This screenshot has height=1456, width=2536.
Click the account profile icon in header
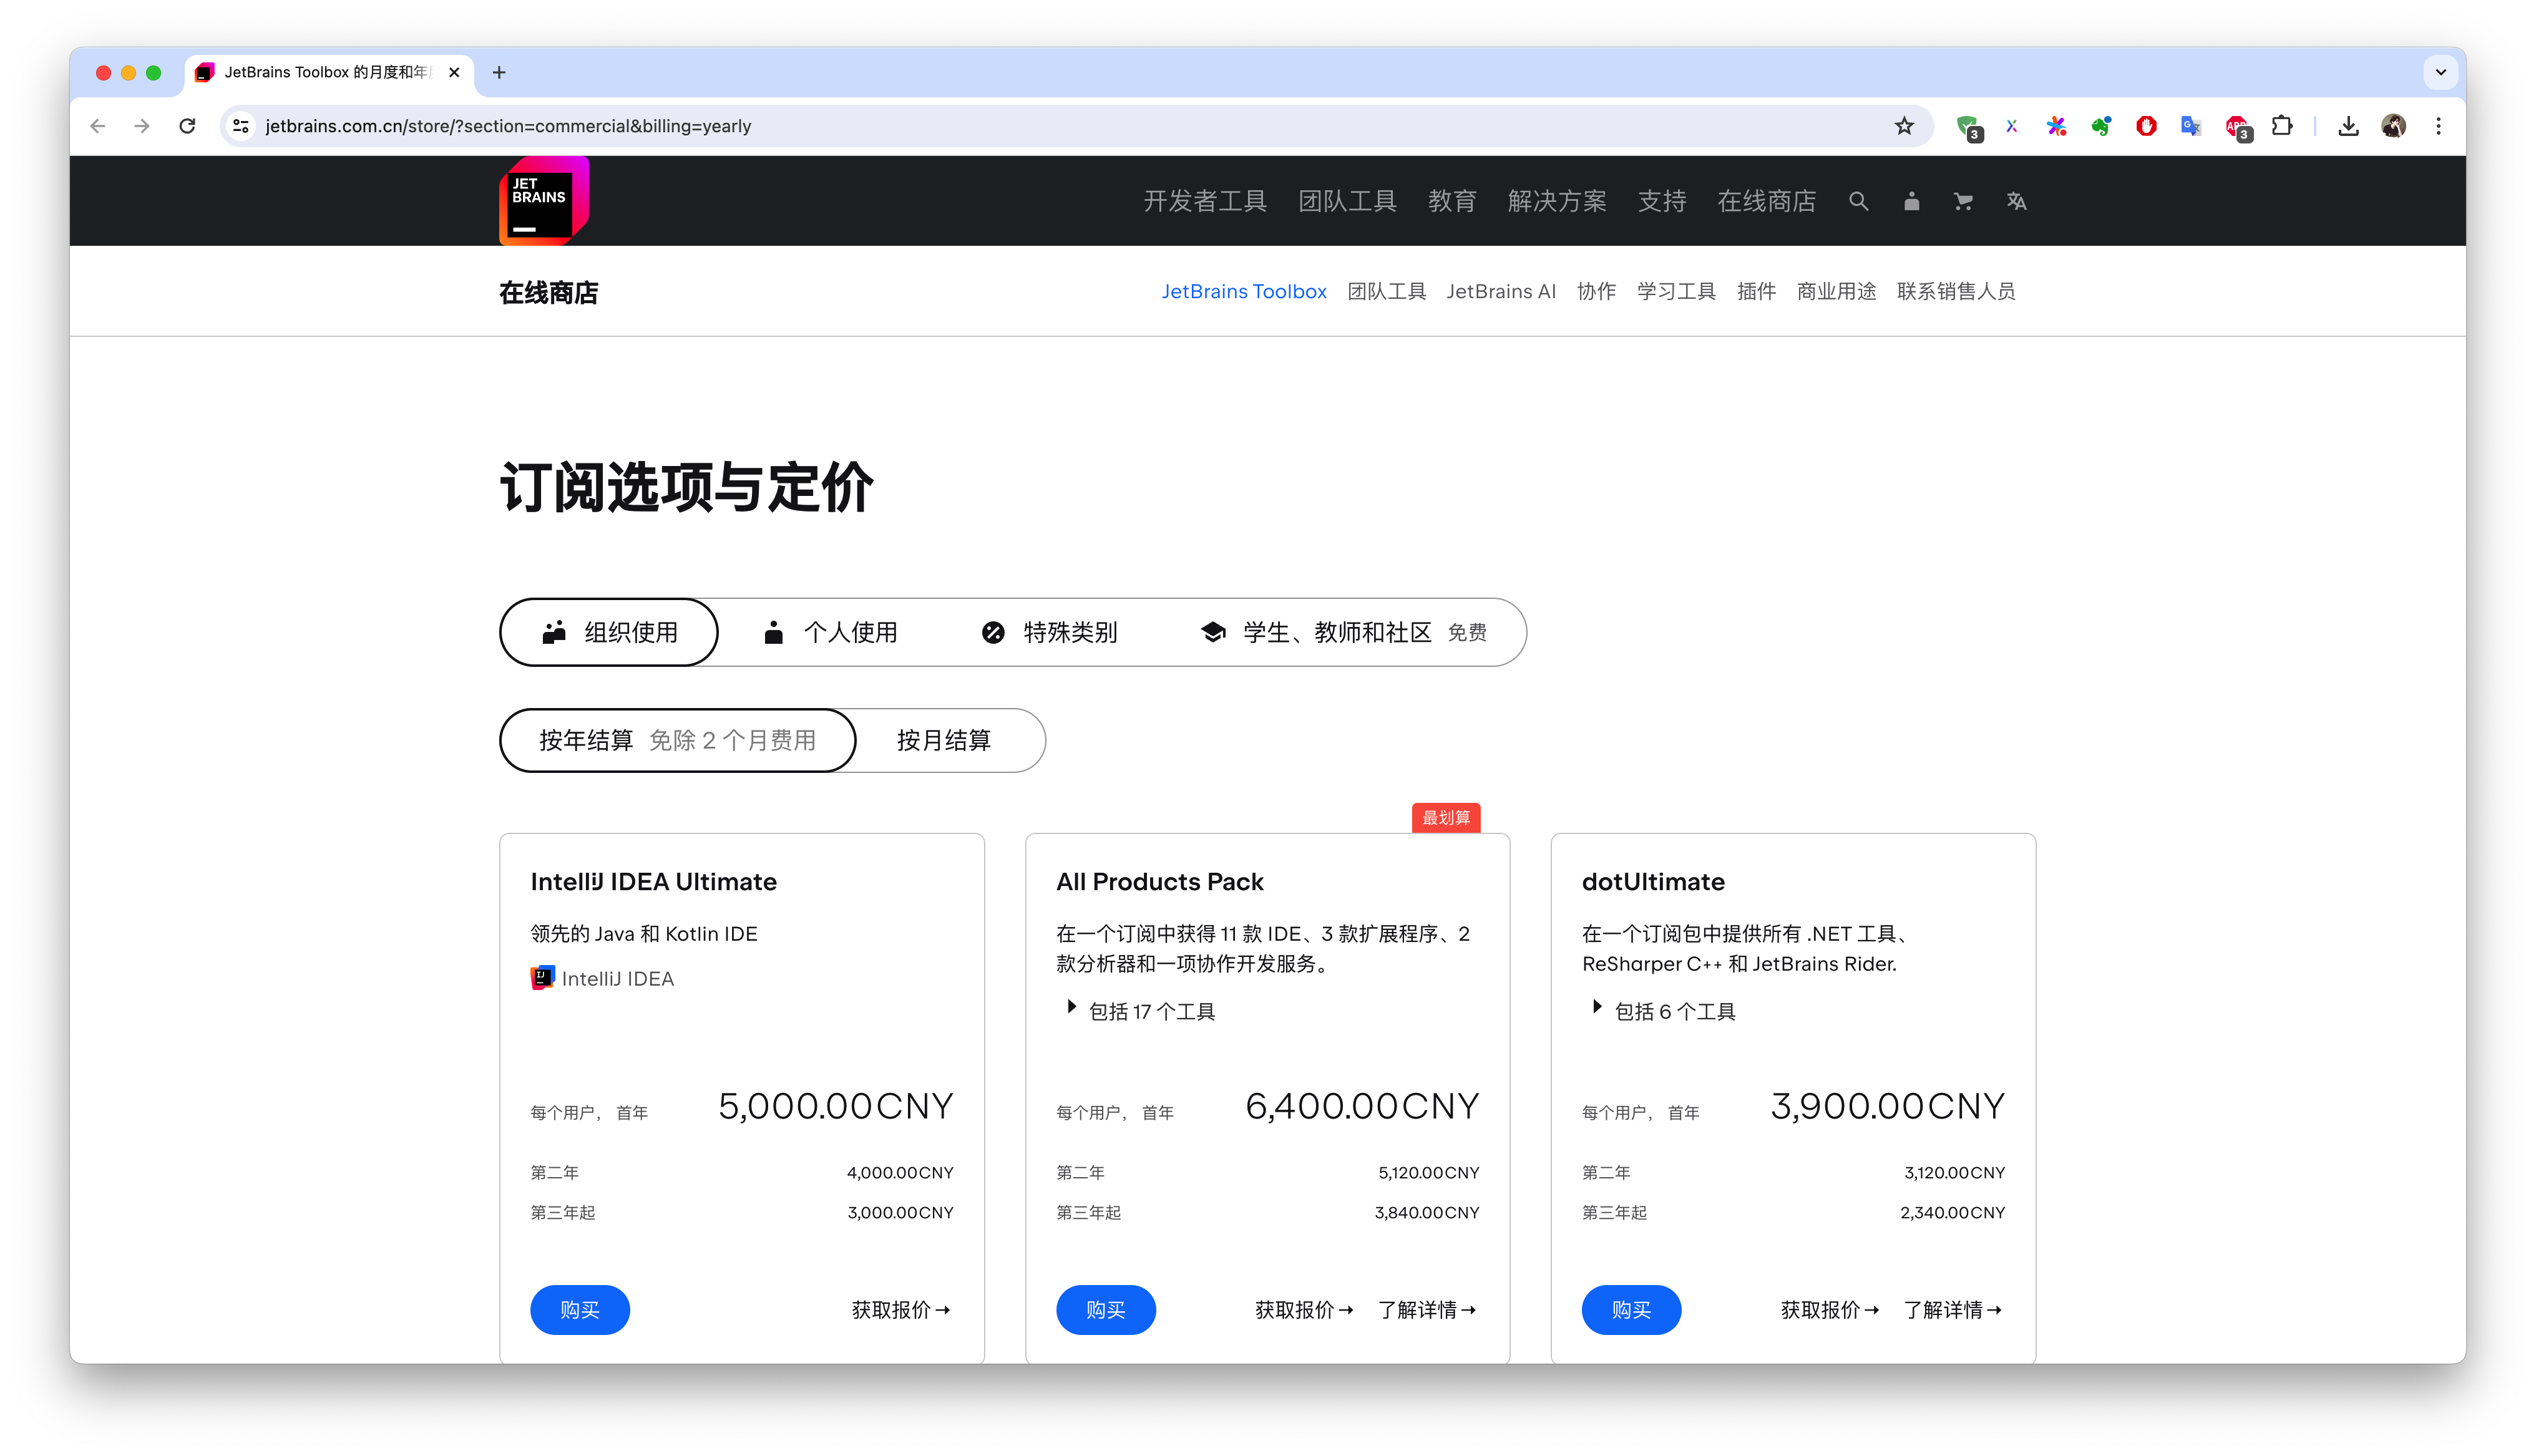[1911, 201]
